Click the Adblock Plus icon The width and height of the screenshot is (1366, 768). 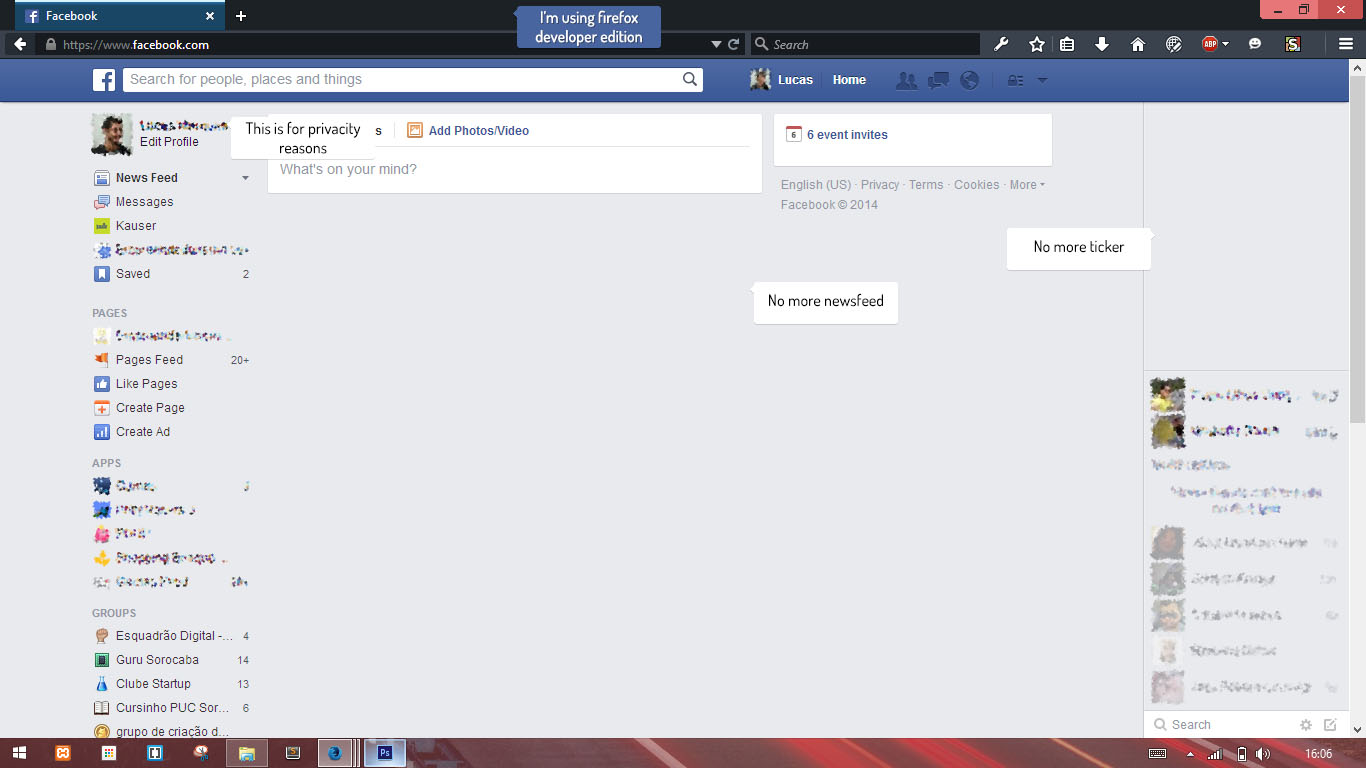pos(1210,44)
